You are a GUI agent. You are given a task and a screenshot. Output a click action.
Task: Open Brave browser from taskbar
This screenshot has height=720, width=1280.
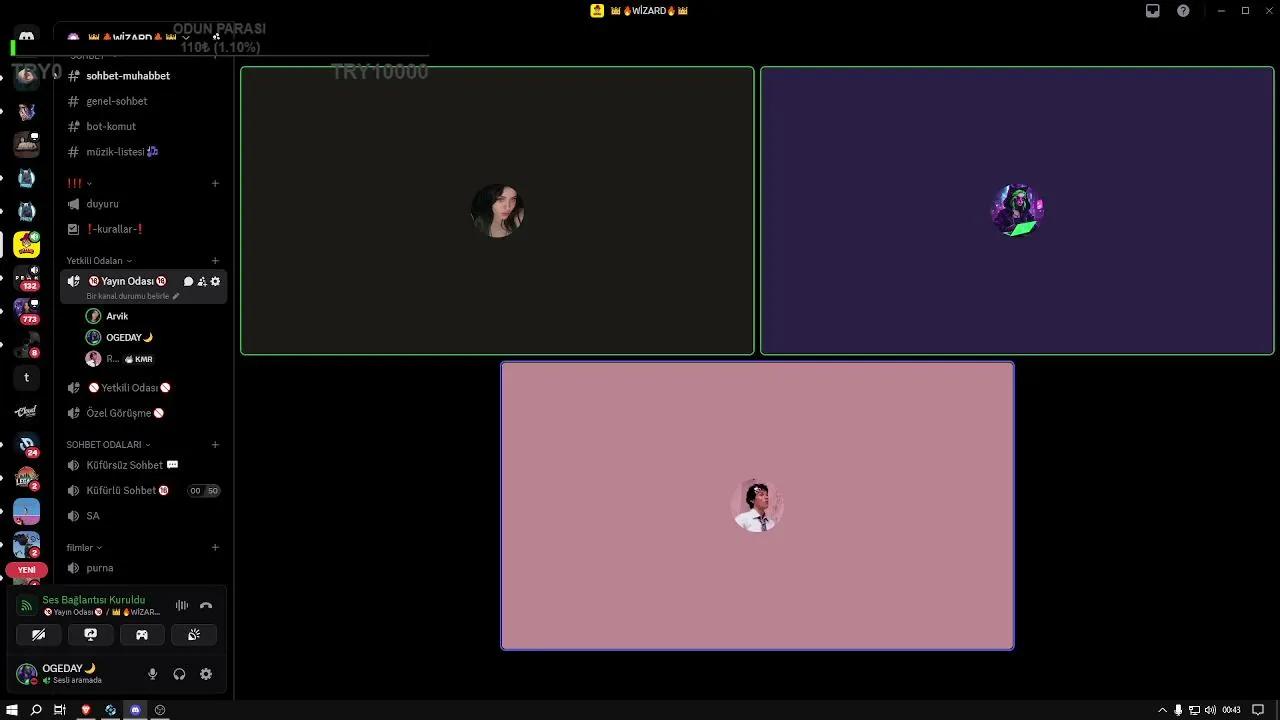click(86, 710)
